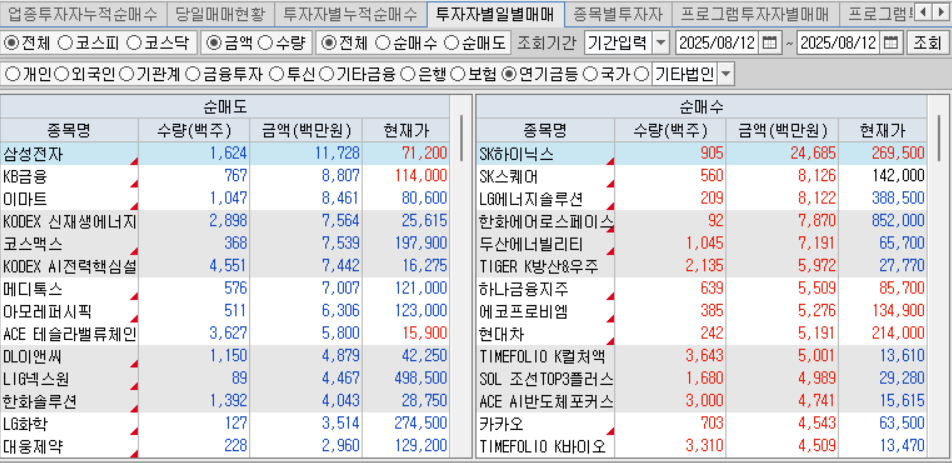Image resolution: width=952 pixels, height=463 pixels.
Task: Click the end date input field
Action: coord(839,43)
